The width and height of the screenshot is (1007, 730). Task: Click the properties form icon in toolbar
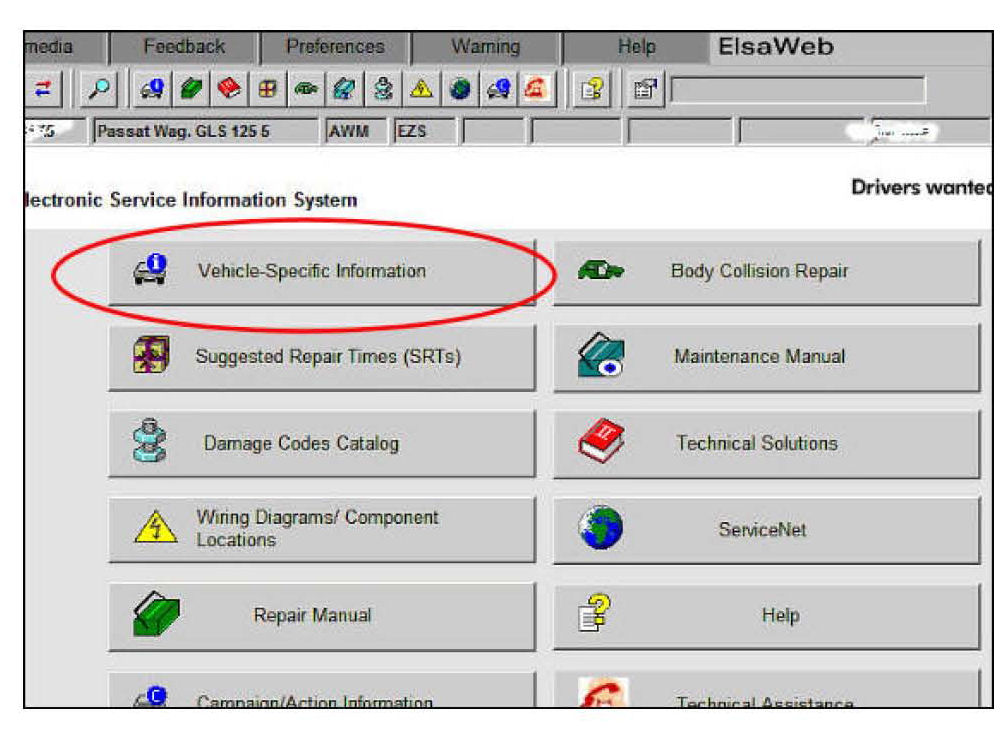[645, 90]
